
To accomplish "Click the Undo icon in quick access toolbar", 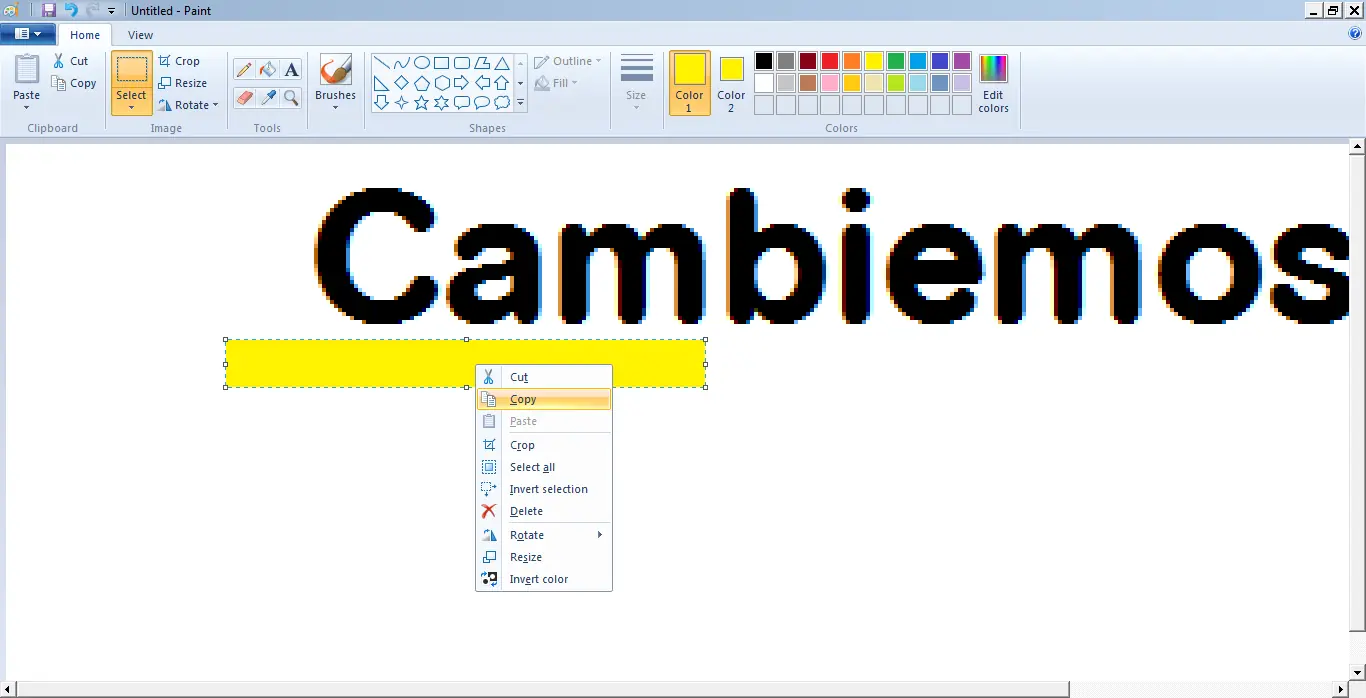I will [x=70, y=10].
